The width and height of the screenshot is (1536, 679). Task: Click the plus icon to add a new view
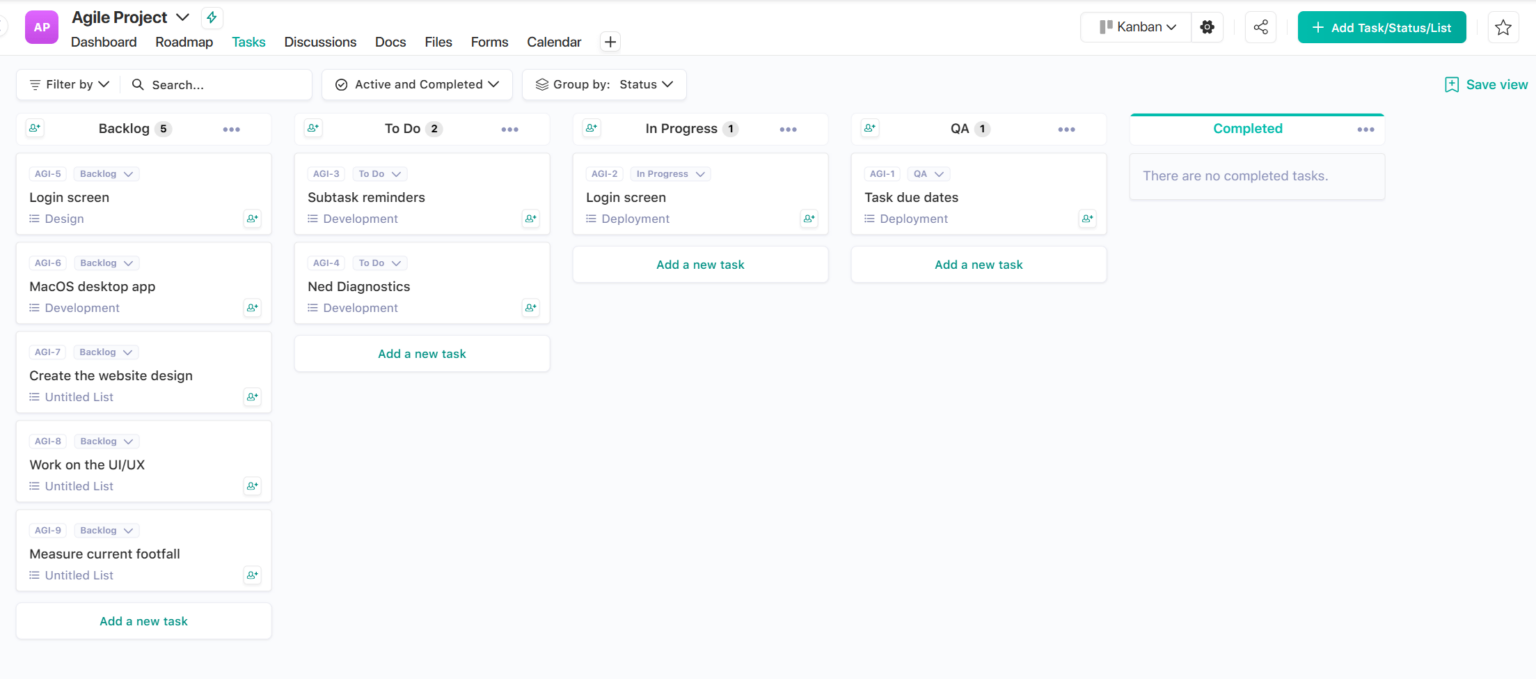pos(610,42)
